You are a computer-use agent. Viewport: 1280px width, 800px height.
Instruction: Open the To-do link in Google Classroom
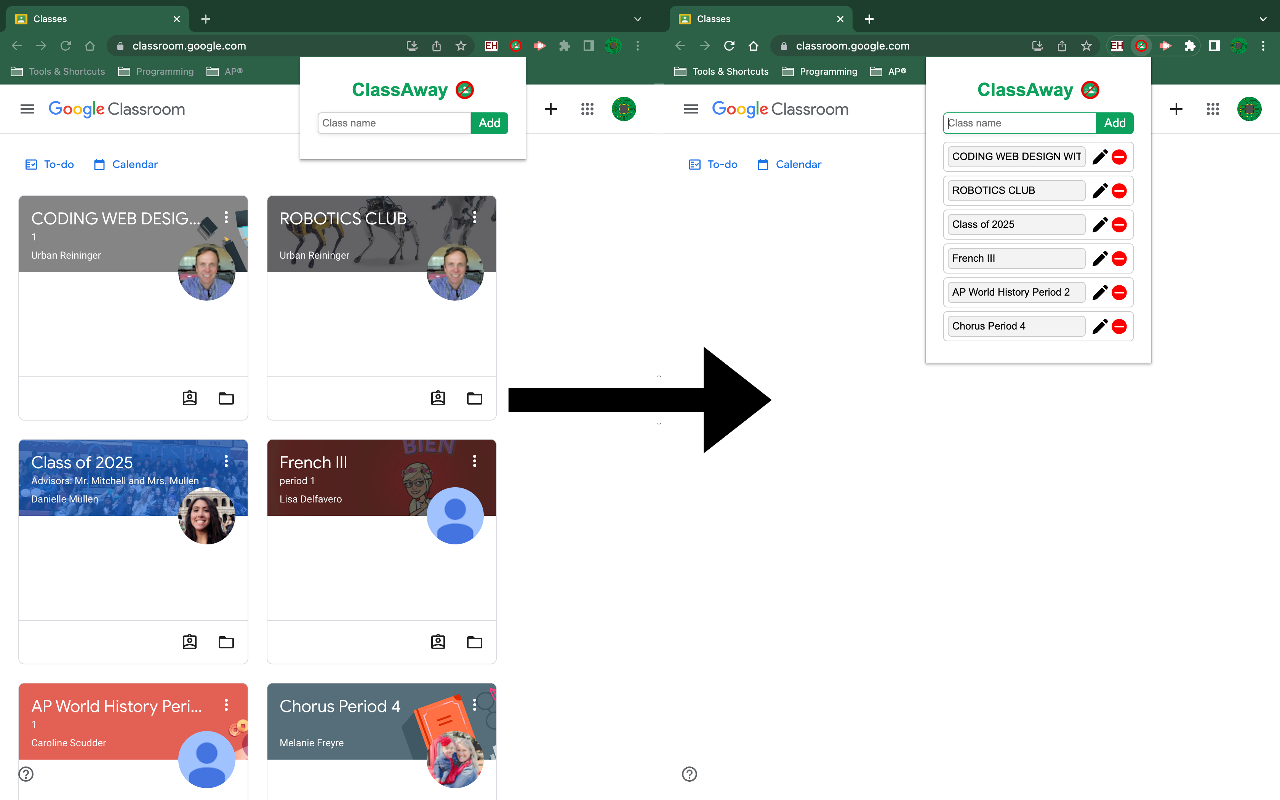49,164
